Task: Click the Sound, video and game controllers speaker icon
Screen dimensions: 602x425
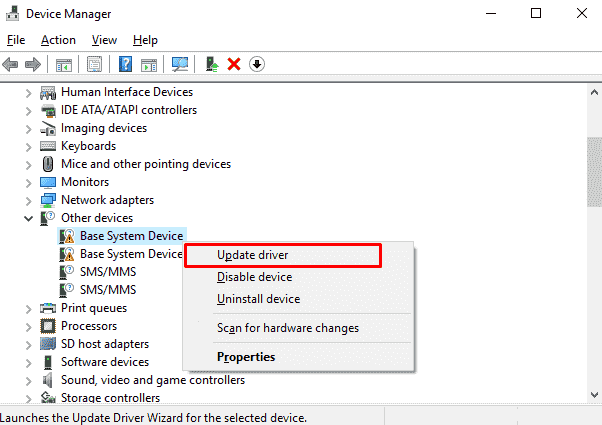Action: (x=48, y=380)
